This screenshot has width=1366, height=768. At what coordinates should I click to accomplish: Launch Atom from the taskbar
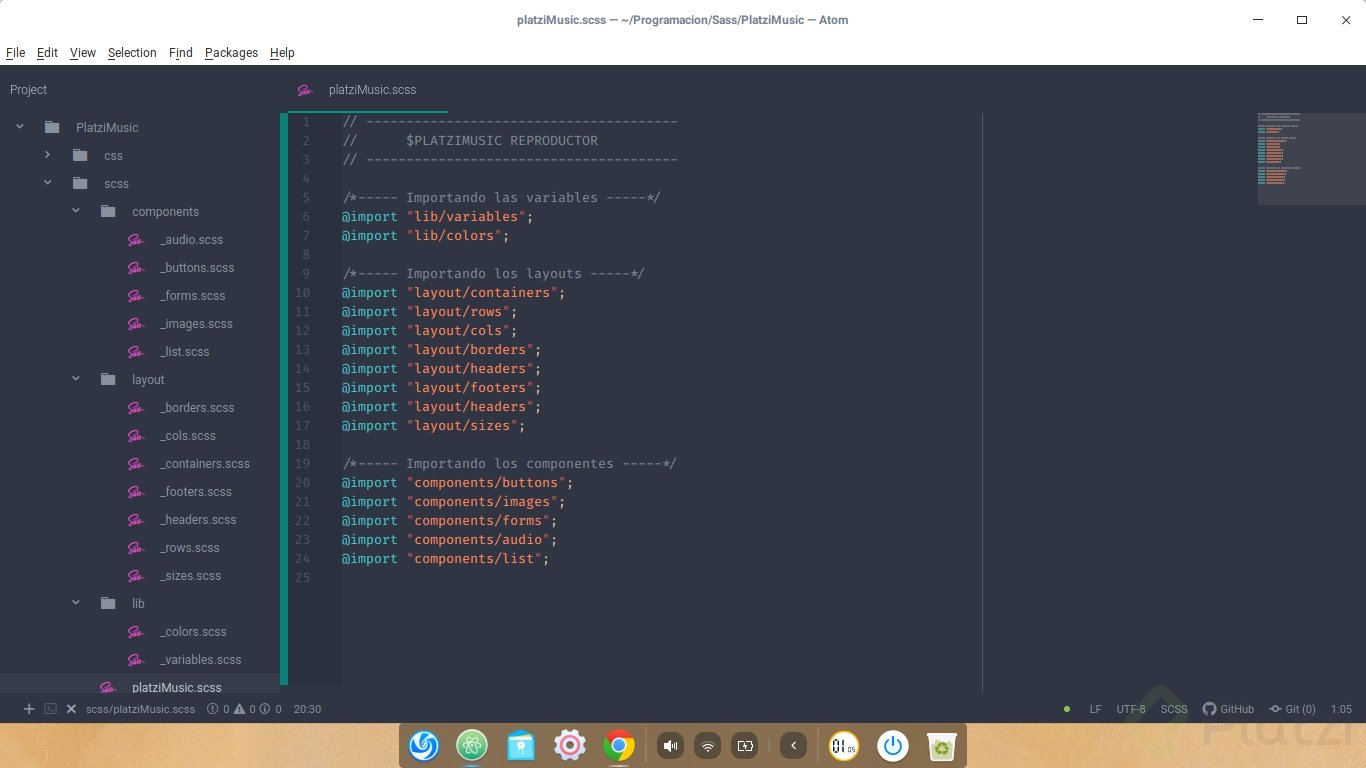[x=471, y=745]
